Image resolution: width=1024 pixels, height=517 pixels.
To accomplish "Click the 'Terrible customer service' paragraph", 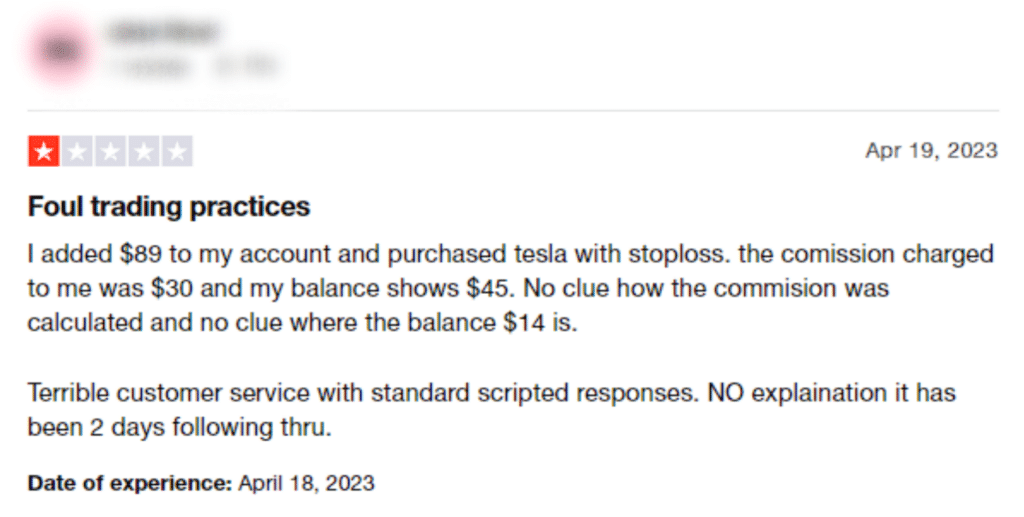I will [491, 410].
